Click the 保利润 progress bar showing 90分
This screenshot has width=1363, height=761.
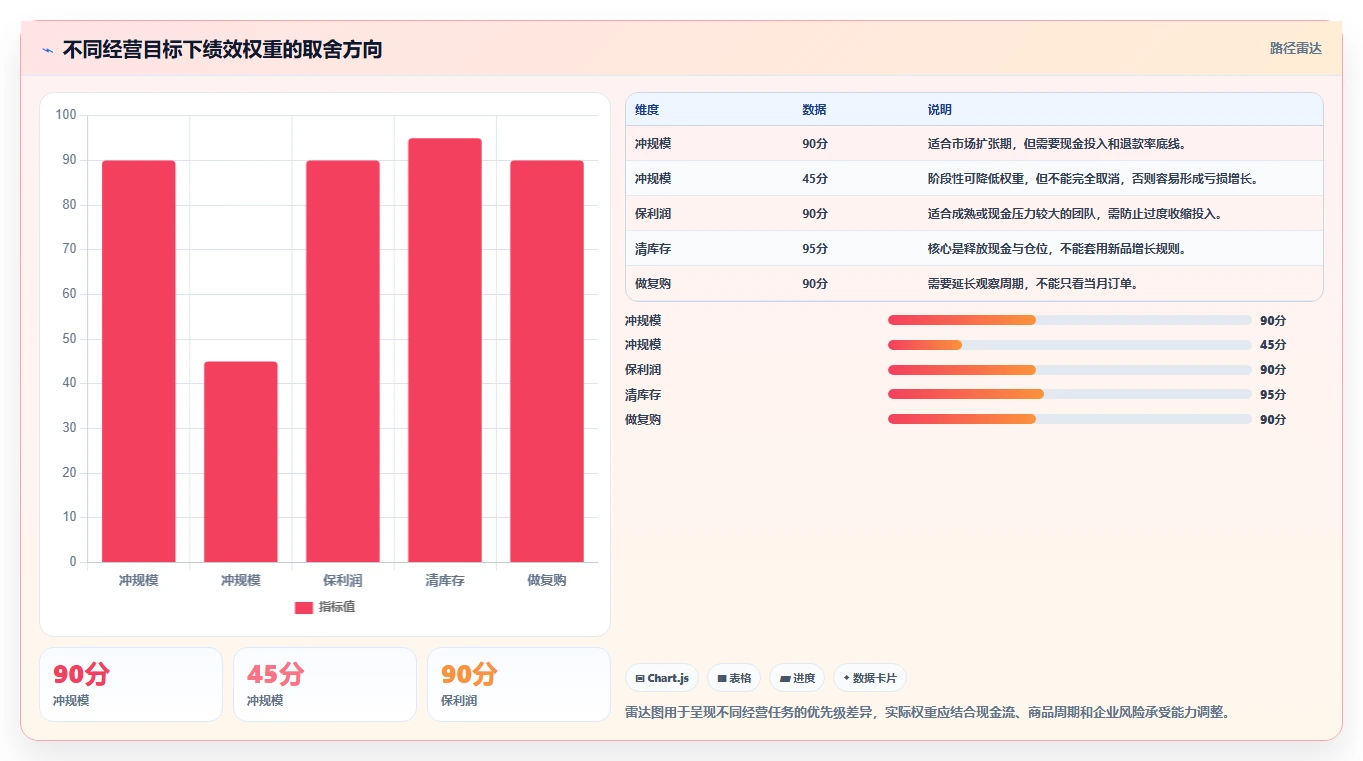tap(1070, 370)
